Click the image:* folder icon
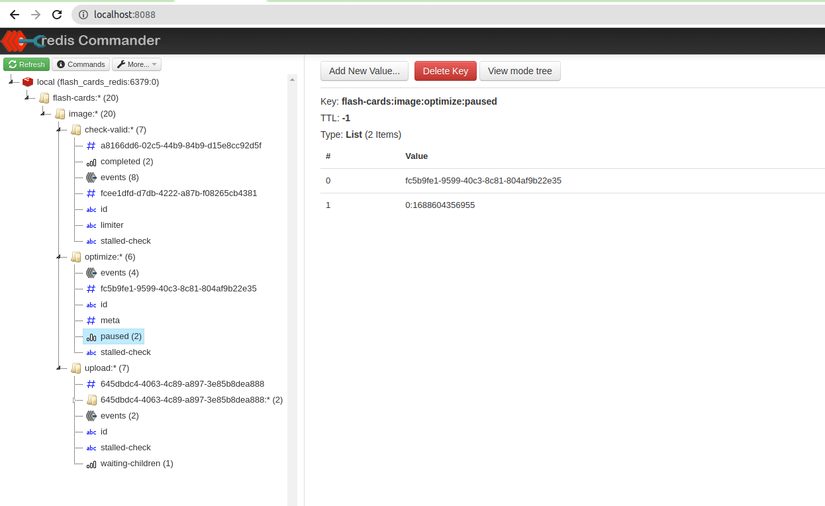This screenshot has height=506, width=825. pos(60,114)
